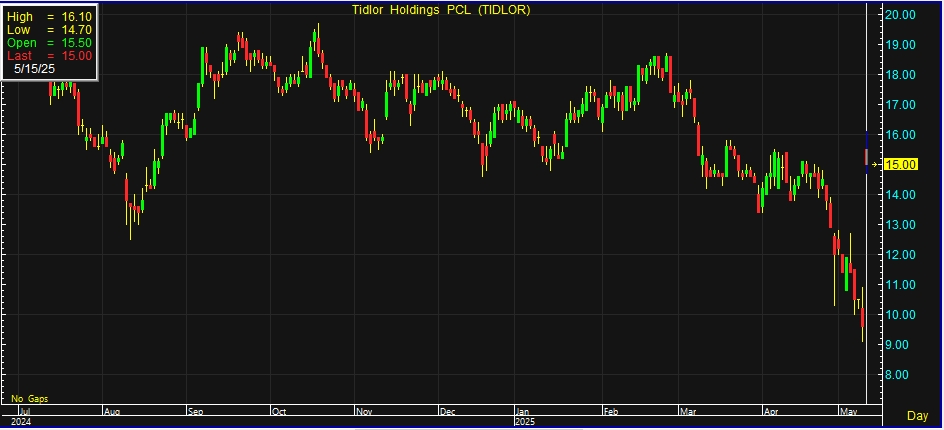
Task: Click the Jul month label on time axis
Action: (x=25, y=413)
